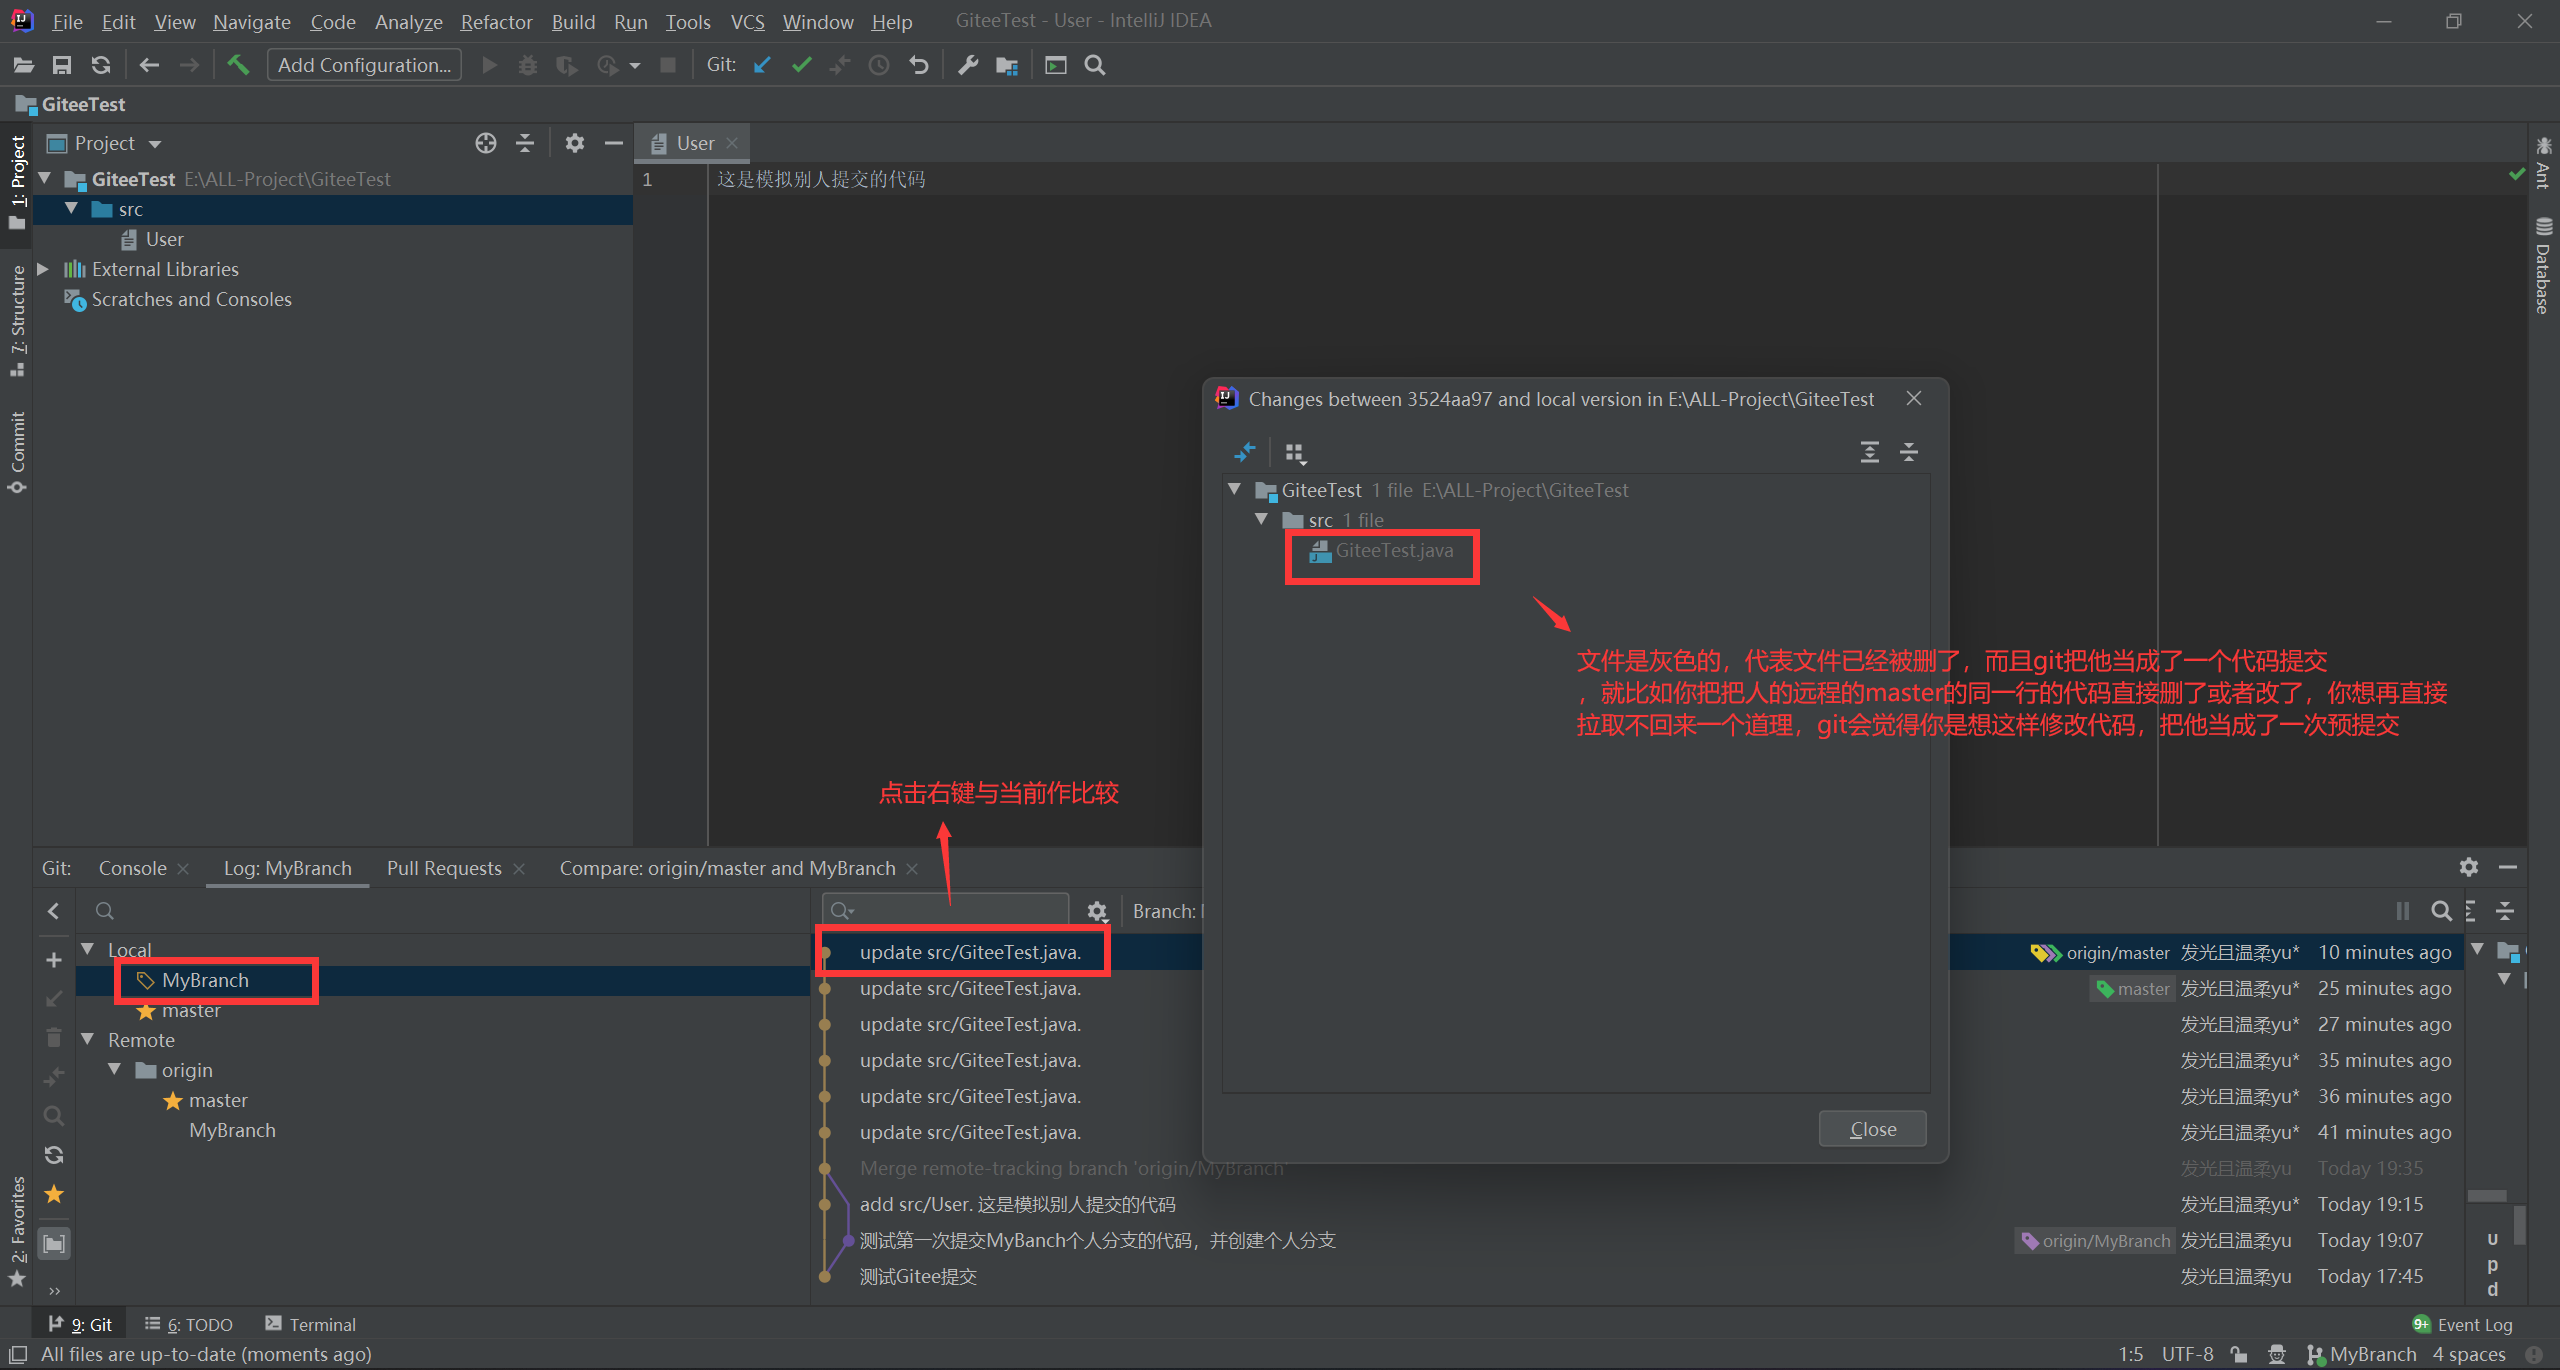Screen dimensions: 2560x1370
Task: Click MyBranch widget in status bar
Action: [2361, 1354]
